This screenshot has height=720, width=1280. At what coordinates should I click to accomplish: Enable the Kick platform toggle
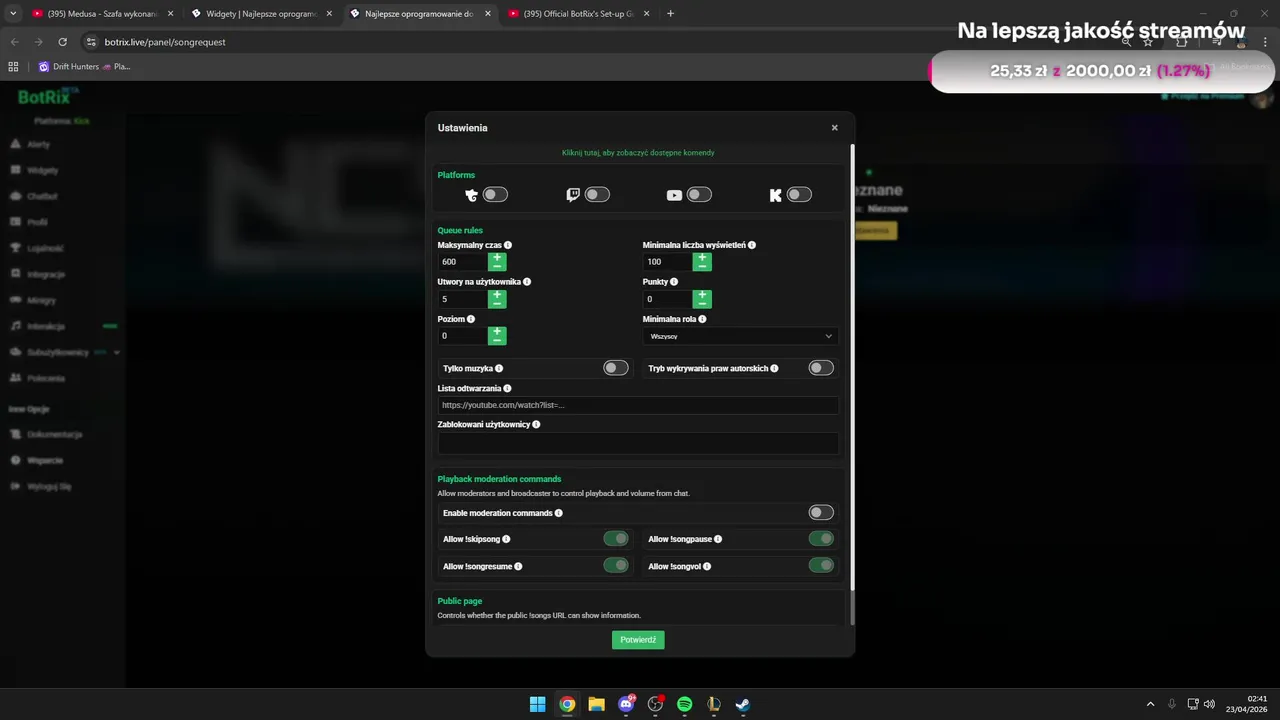pos(799,195)
